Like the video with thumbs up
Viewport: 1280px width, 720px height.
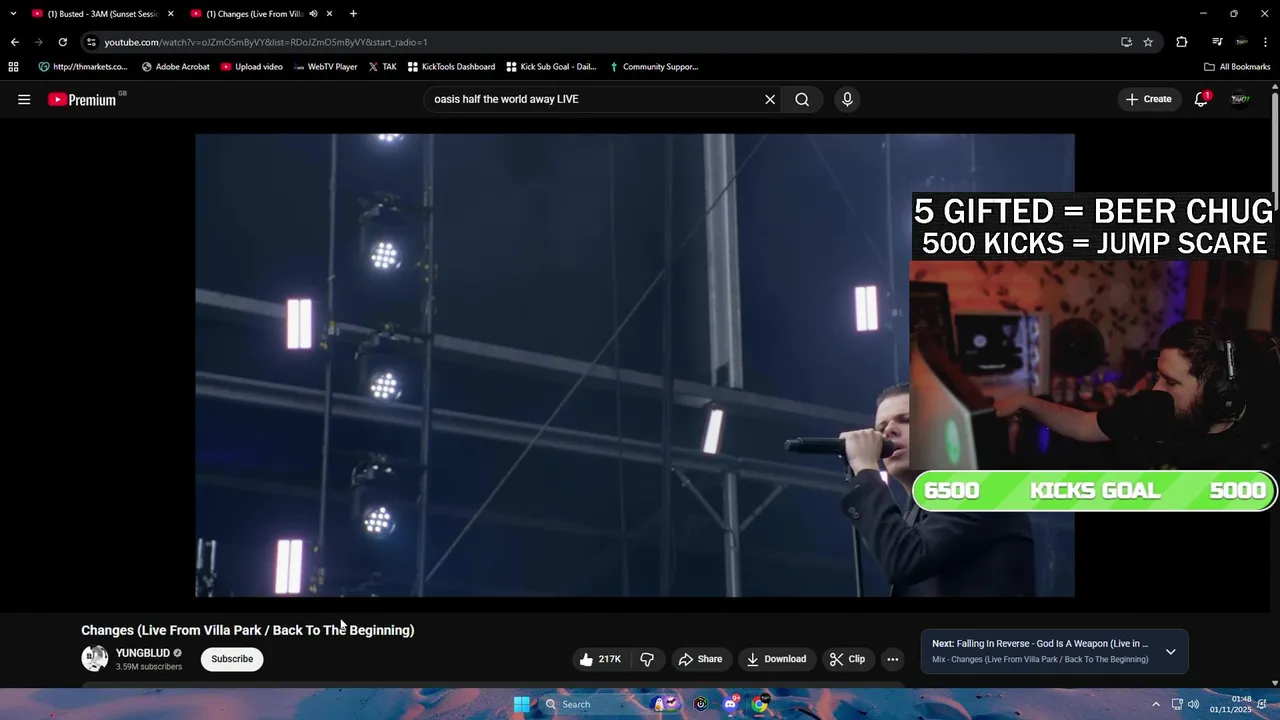click(x=600, y=659)
